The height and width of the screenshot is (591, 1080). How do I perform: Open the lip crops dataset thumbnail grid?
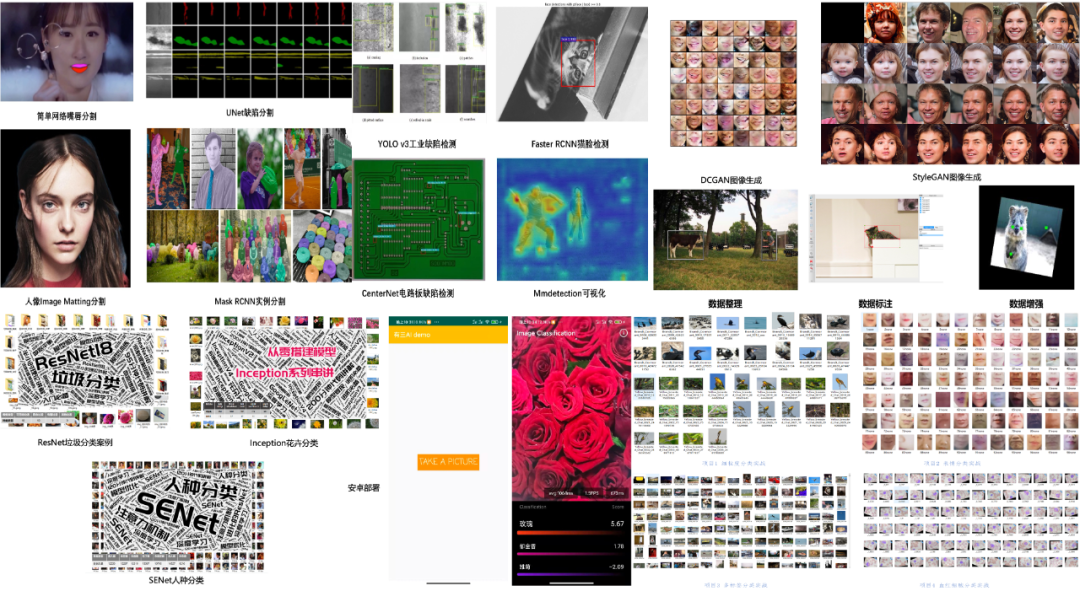(x=969, y=384)
